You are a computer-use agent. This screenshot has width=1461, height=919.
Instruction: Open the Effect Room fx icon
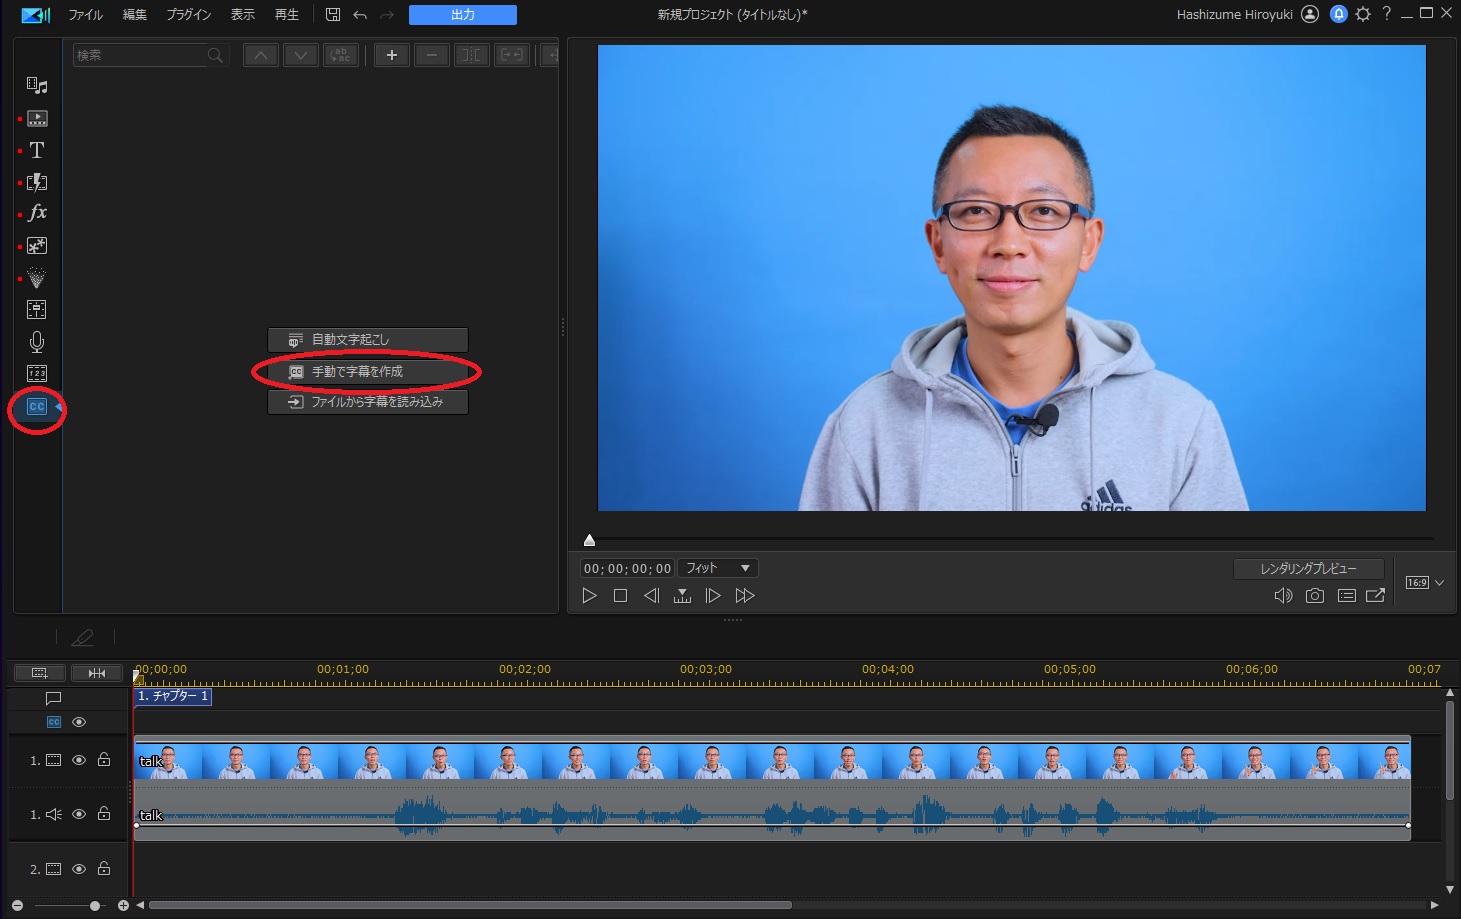(x=37, y=213)
